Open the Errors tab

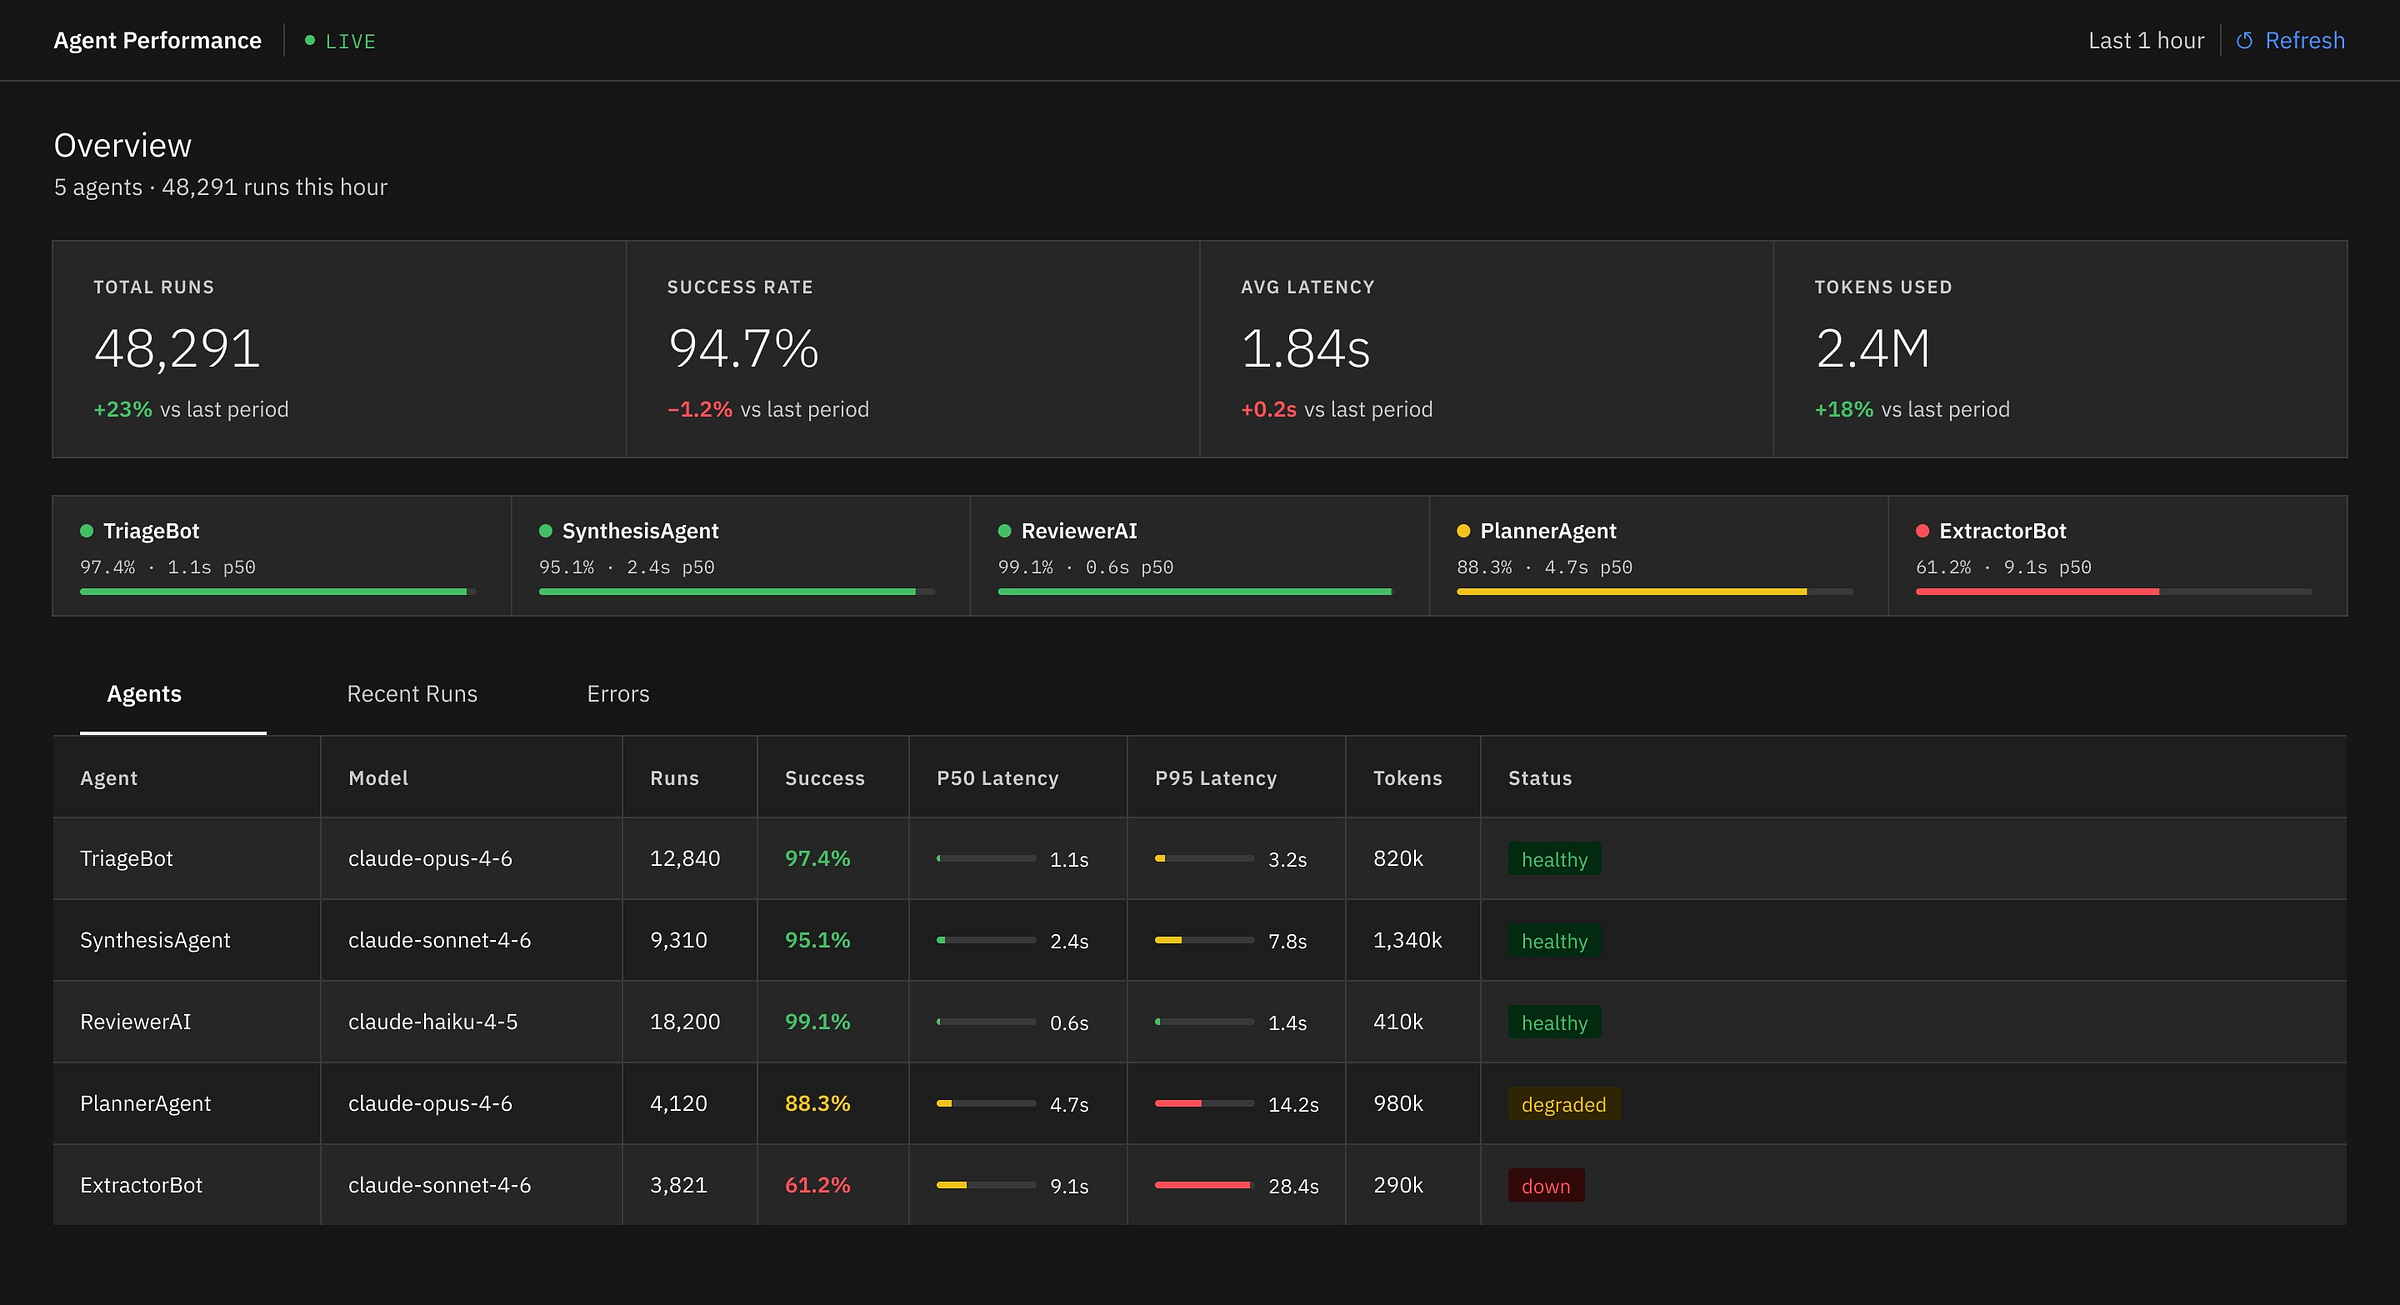[x=618, y=694]
